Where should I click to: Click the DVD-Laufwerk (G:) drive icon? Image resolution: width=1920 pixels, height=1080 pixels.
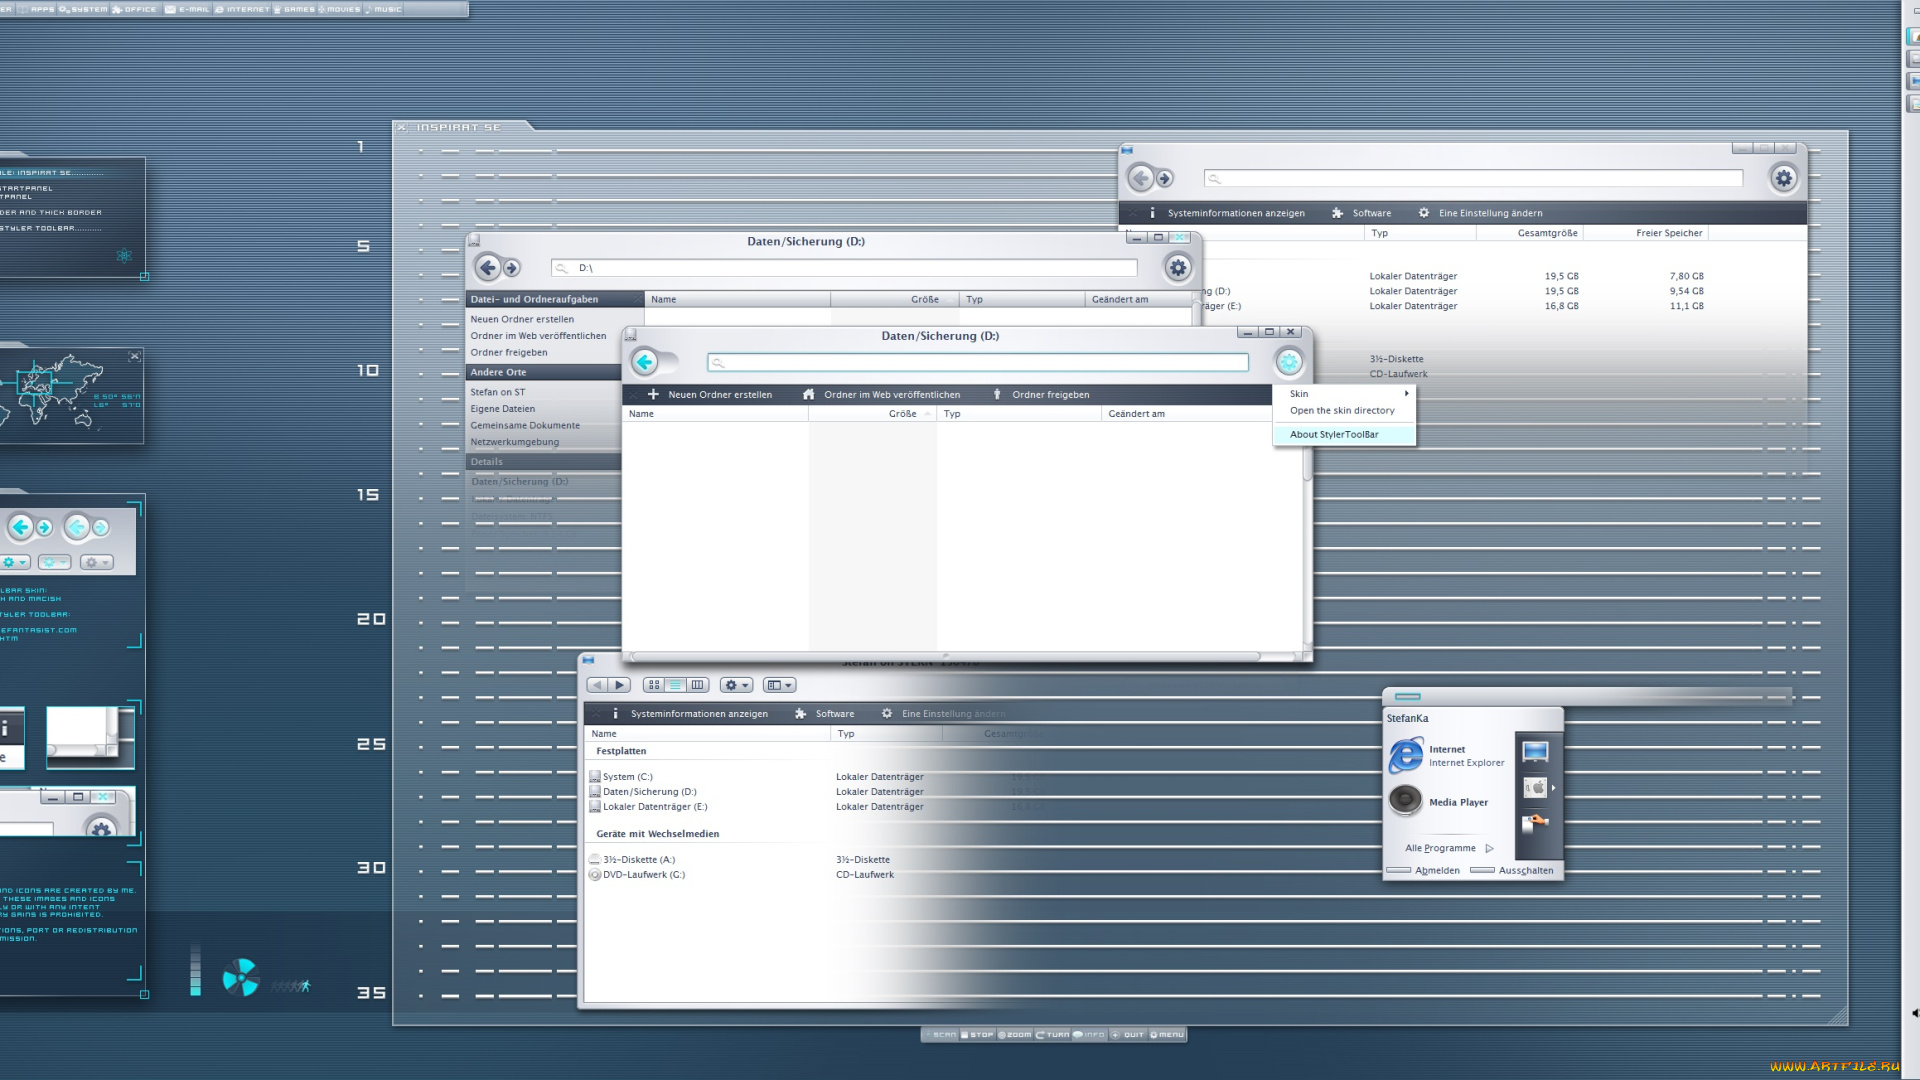tap(595, 875)
